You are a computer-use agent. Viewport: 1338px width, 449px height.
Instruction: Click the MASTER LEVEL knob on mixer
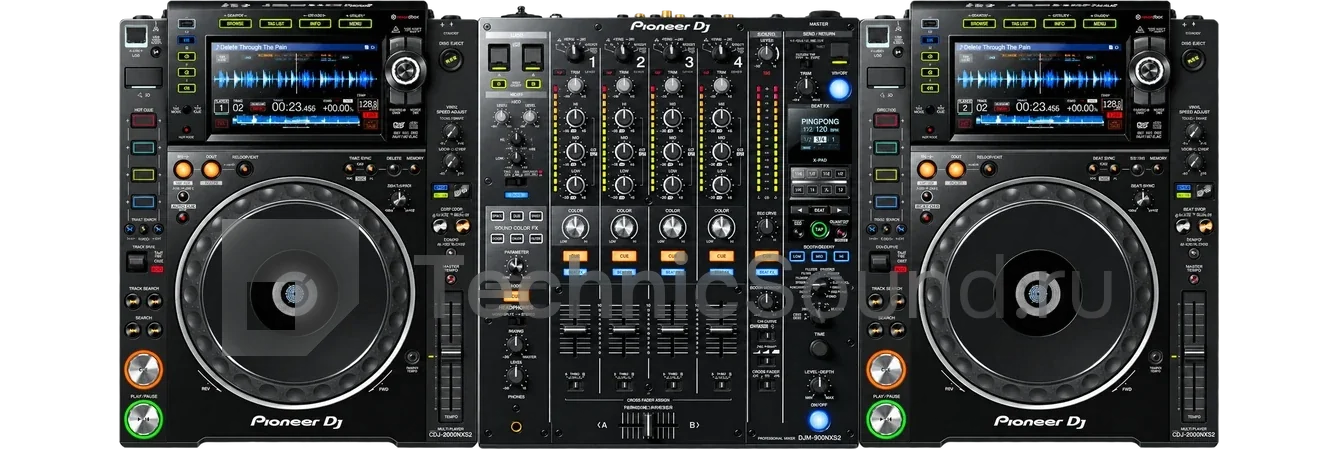click(x=768, y=54)
